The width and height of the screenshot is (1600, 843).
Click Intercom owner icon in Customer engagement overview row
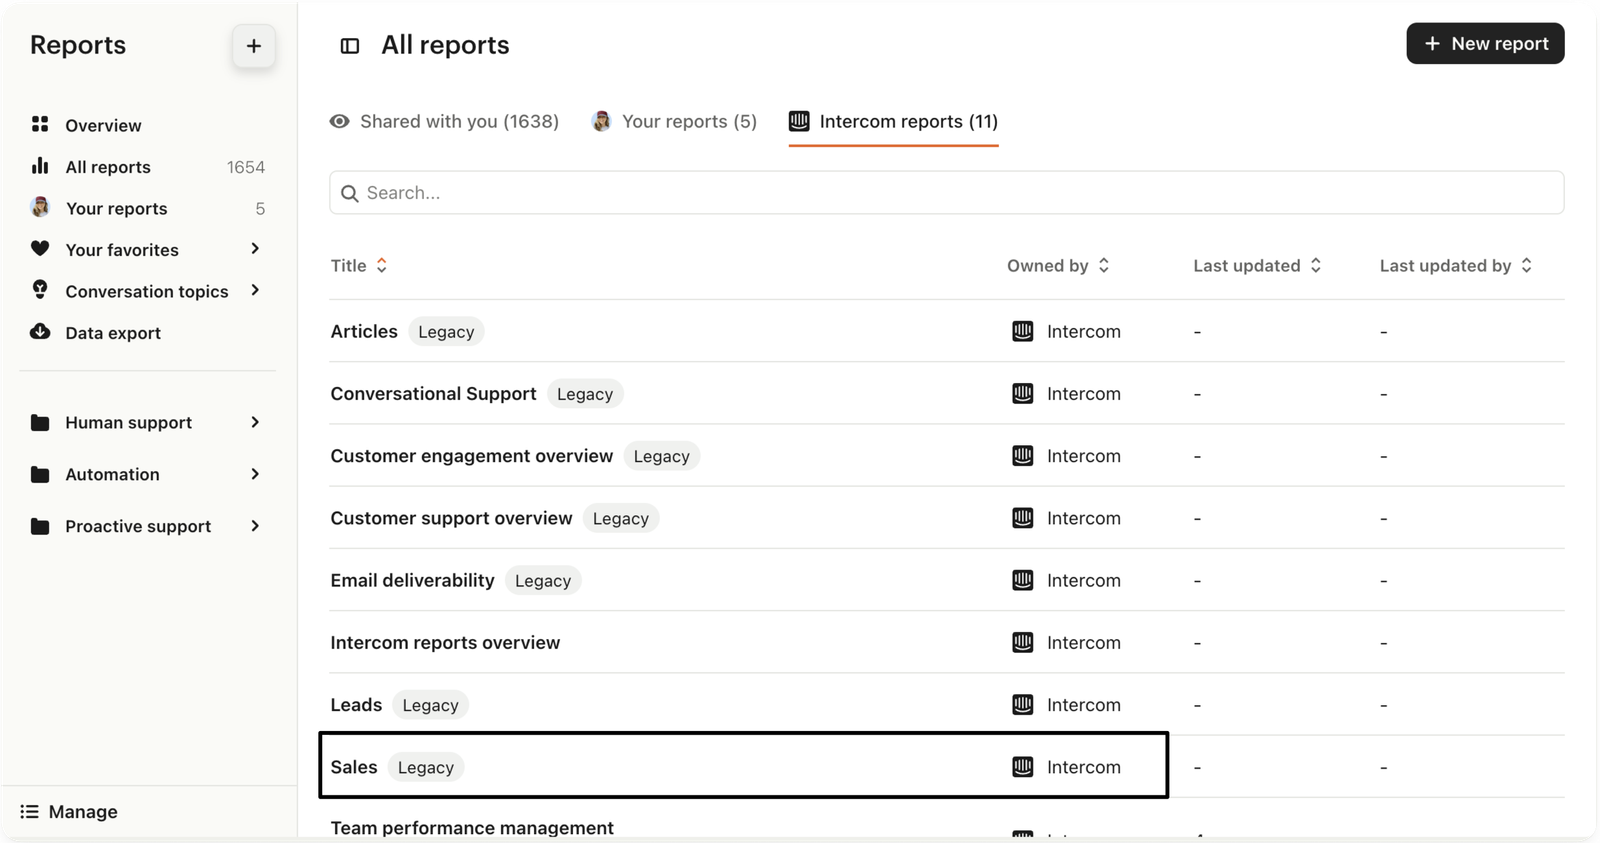(x=1022, y=455)
